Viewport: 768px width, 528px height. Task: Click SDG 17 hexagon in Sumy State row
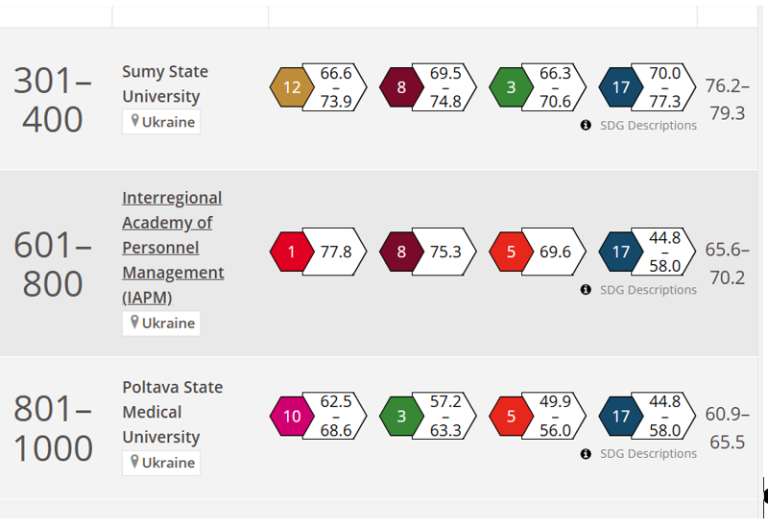(x=621, y=88)
